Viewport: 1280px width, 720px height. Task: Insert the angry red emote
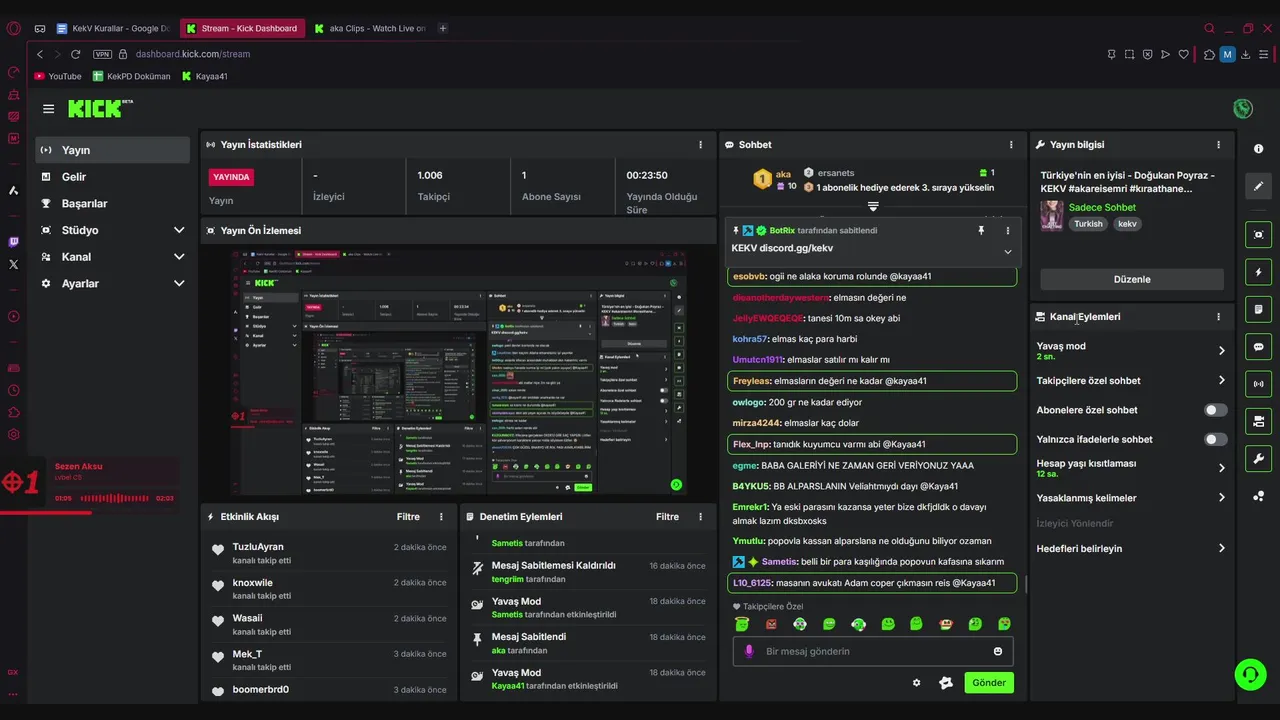click(x=771, y=624)
